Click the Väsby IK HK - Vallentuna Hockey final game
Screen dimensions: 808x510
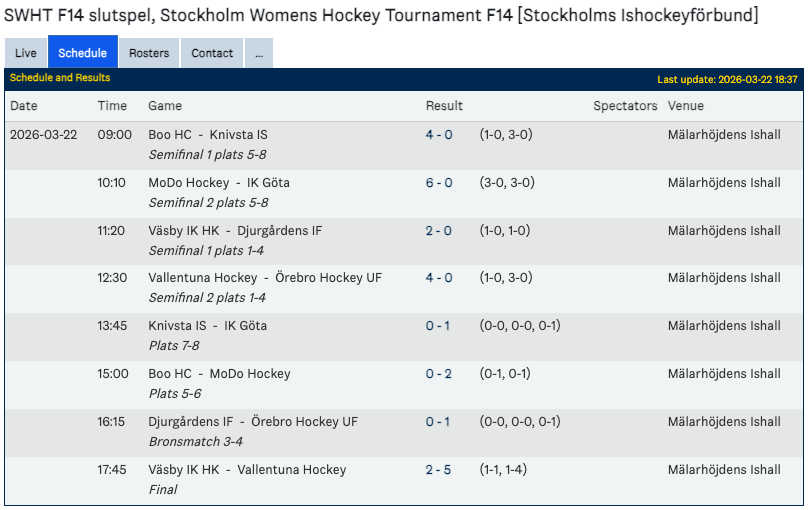[247, 470]
